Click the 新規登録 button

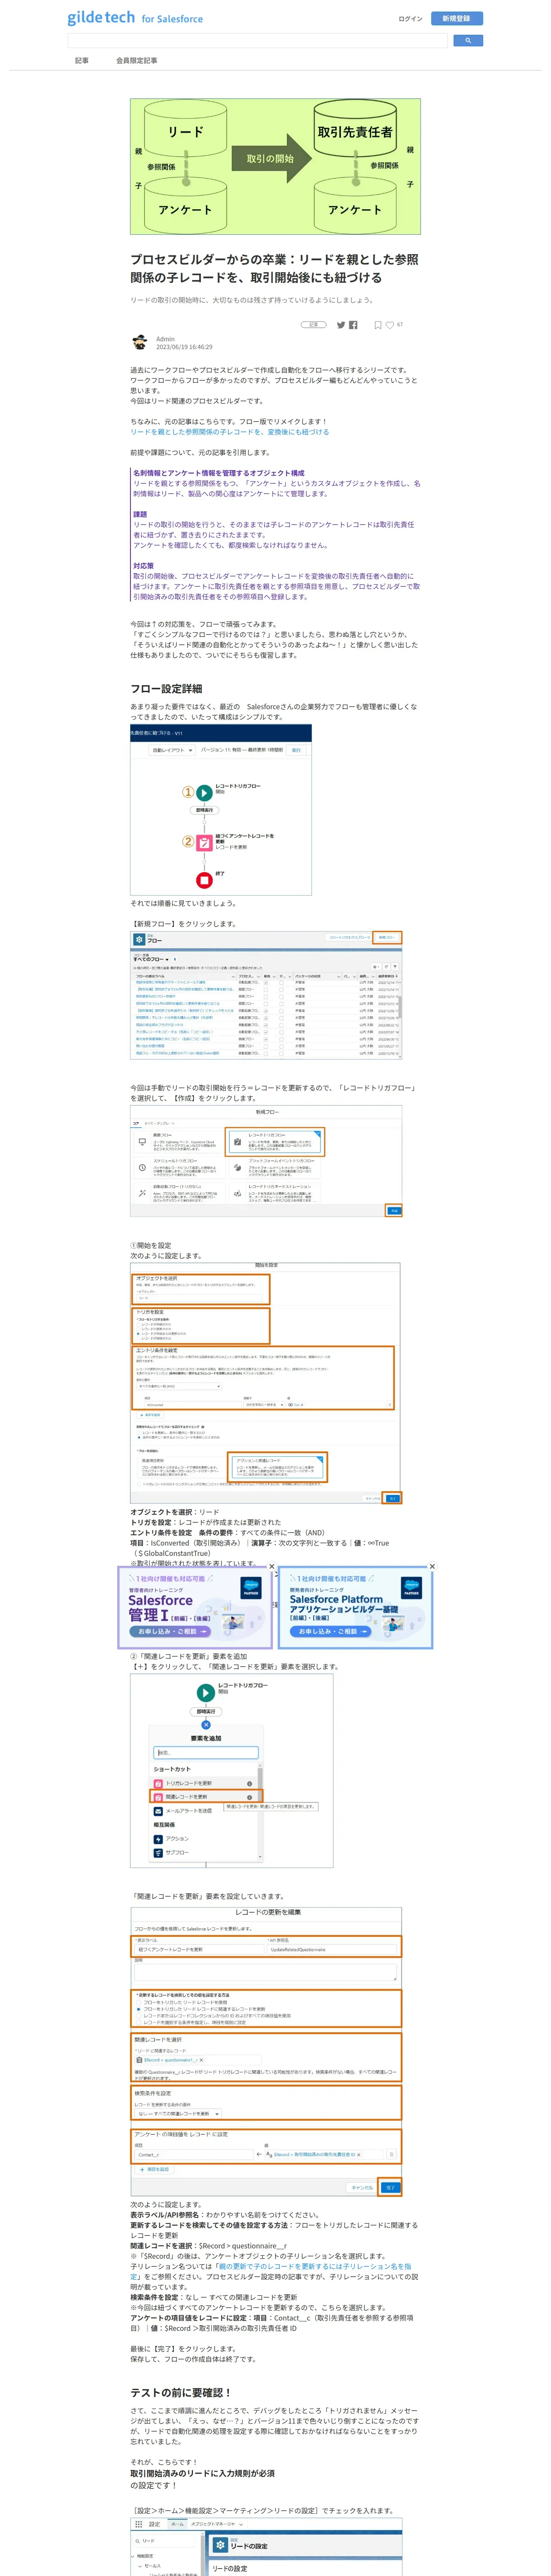coord(456,18)
